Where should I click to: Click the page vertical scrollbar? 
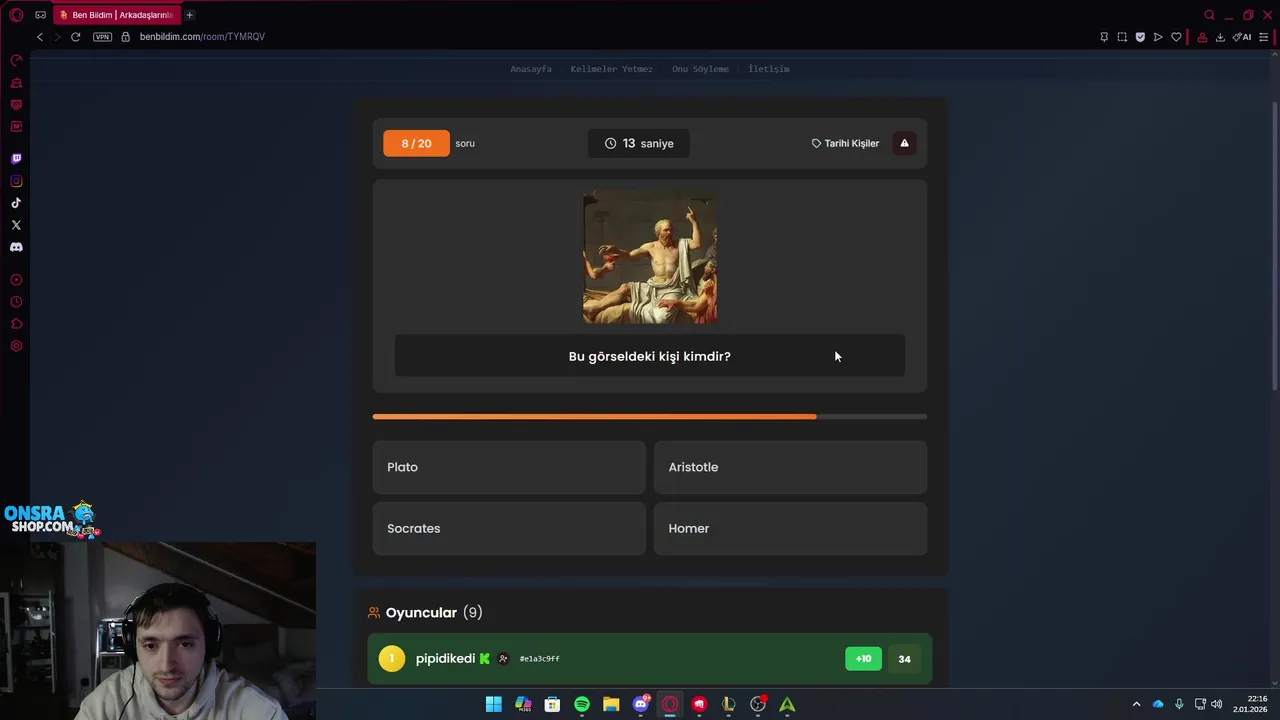1275,245
